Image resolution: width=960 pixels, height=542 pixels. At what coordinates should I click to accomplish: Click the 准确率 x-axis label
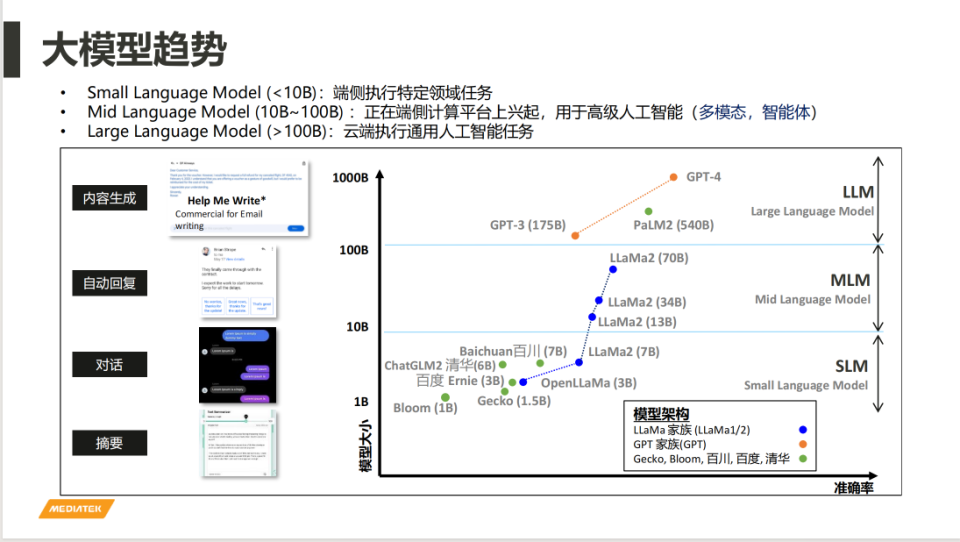pyautogui.click(x=853, y=487)
